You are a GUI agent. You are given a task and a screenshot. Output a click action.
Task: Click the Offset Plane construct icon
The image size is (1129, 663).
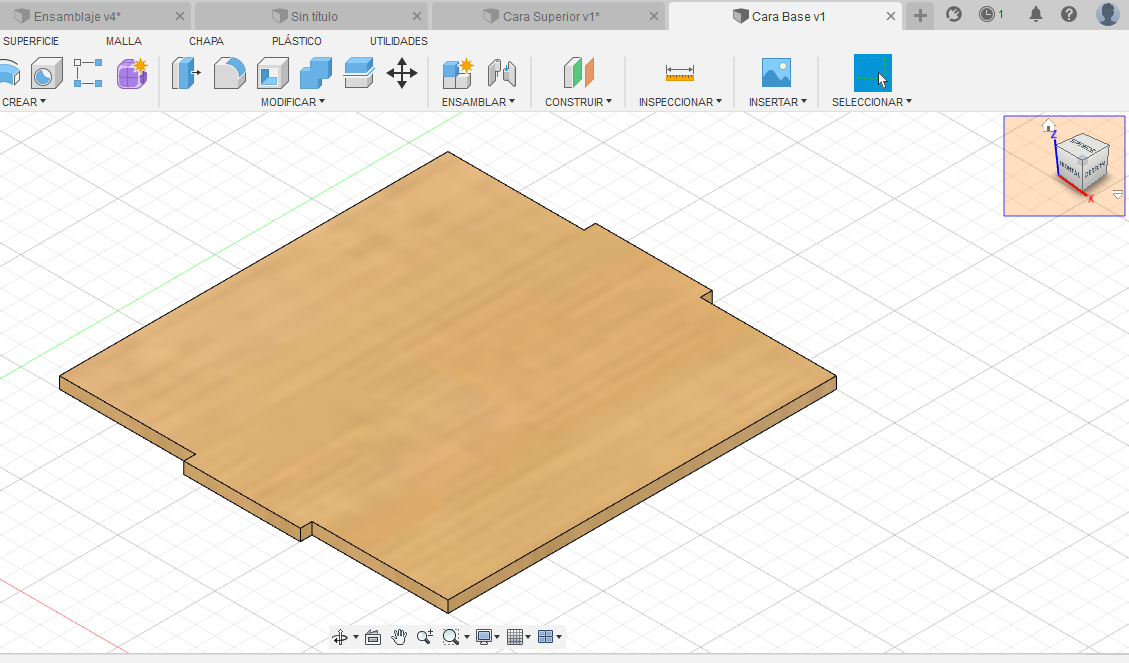[578, 73]
